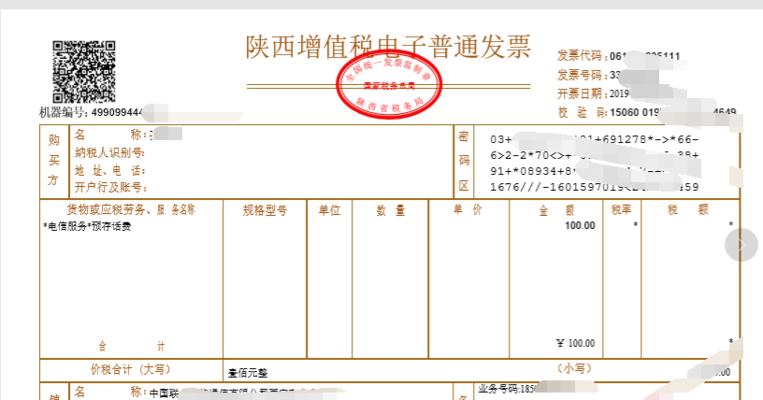Click the （小写） label
Viewport: 763px width, 400px height.
pos(575,368)
